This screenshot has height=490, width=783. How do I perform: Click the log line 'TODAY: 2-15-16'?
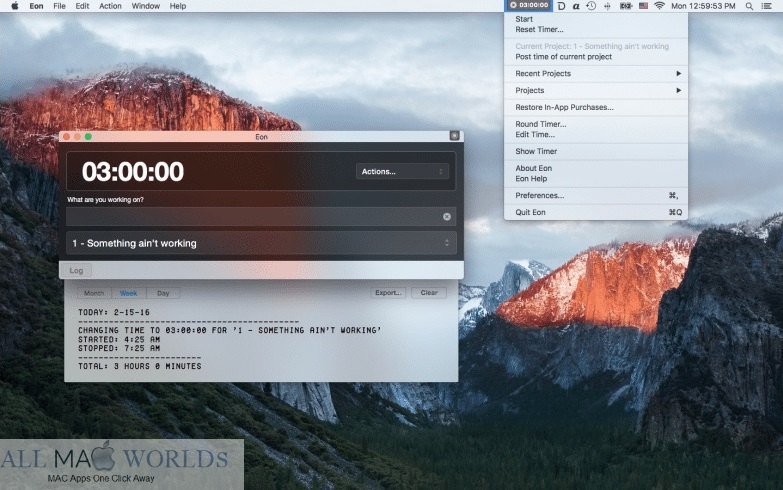pyautogui.click(x=114, y=312)
